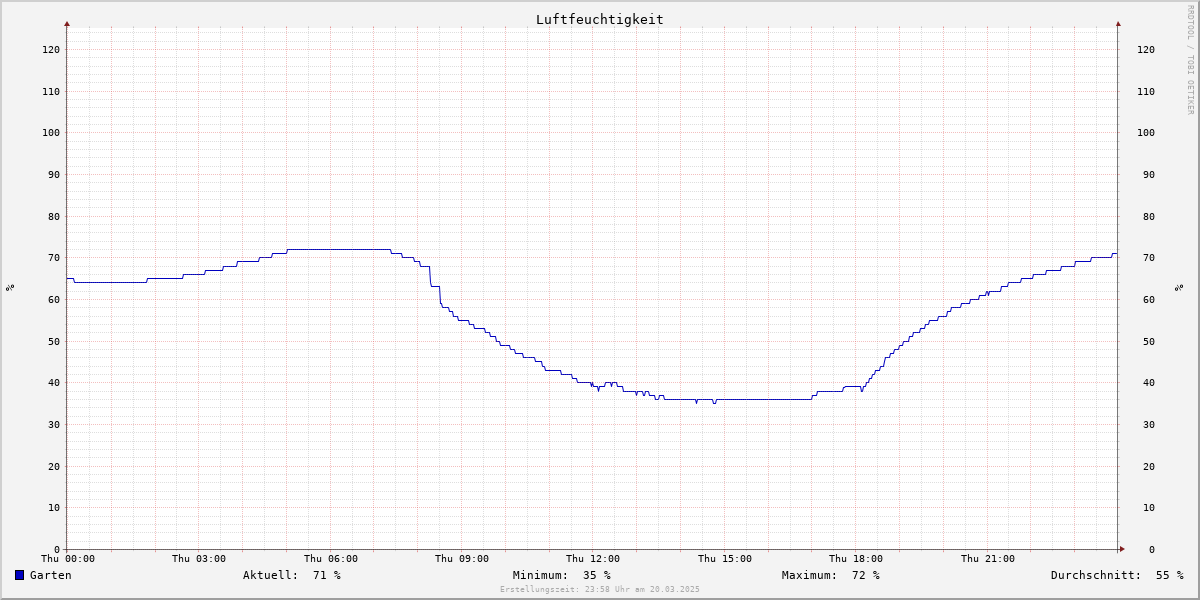Click the 0 label on the right axis
Viewport: 1200px width, 600px height.
1152,549
